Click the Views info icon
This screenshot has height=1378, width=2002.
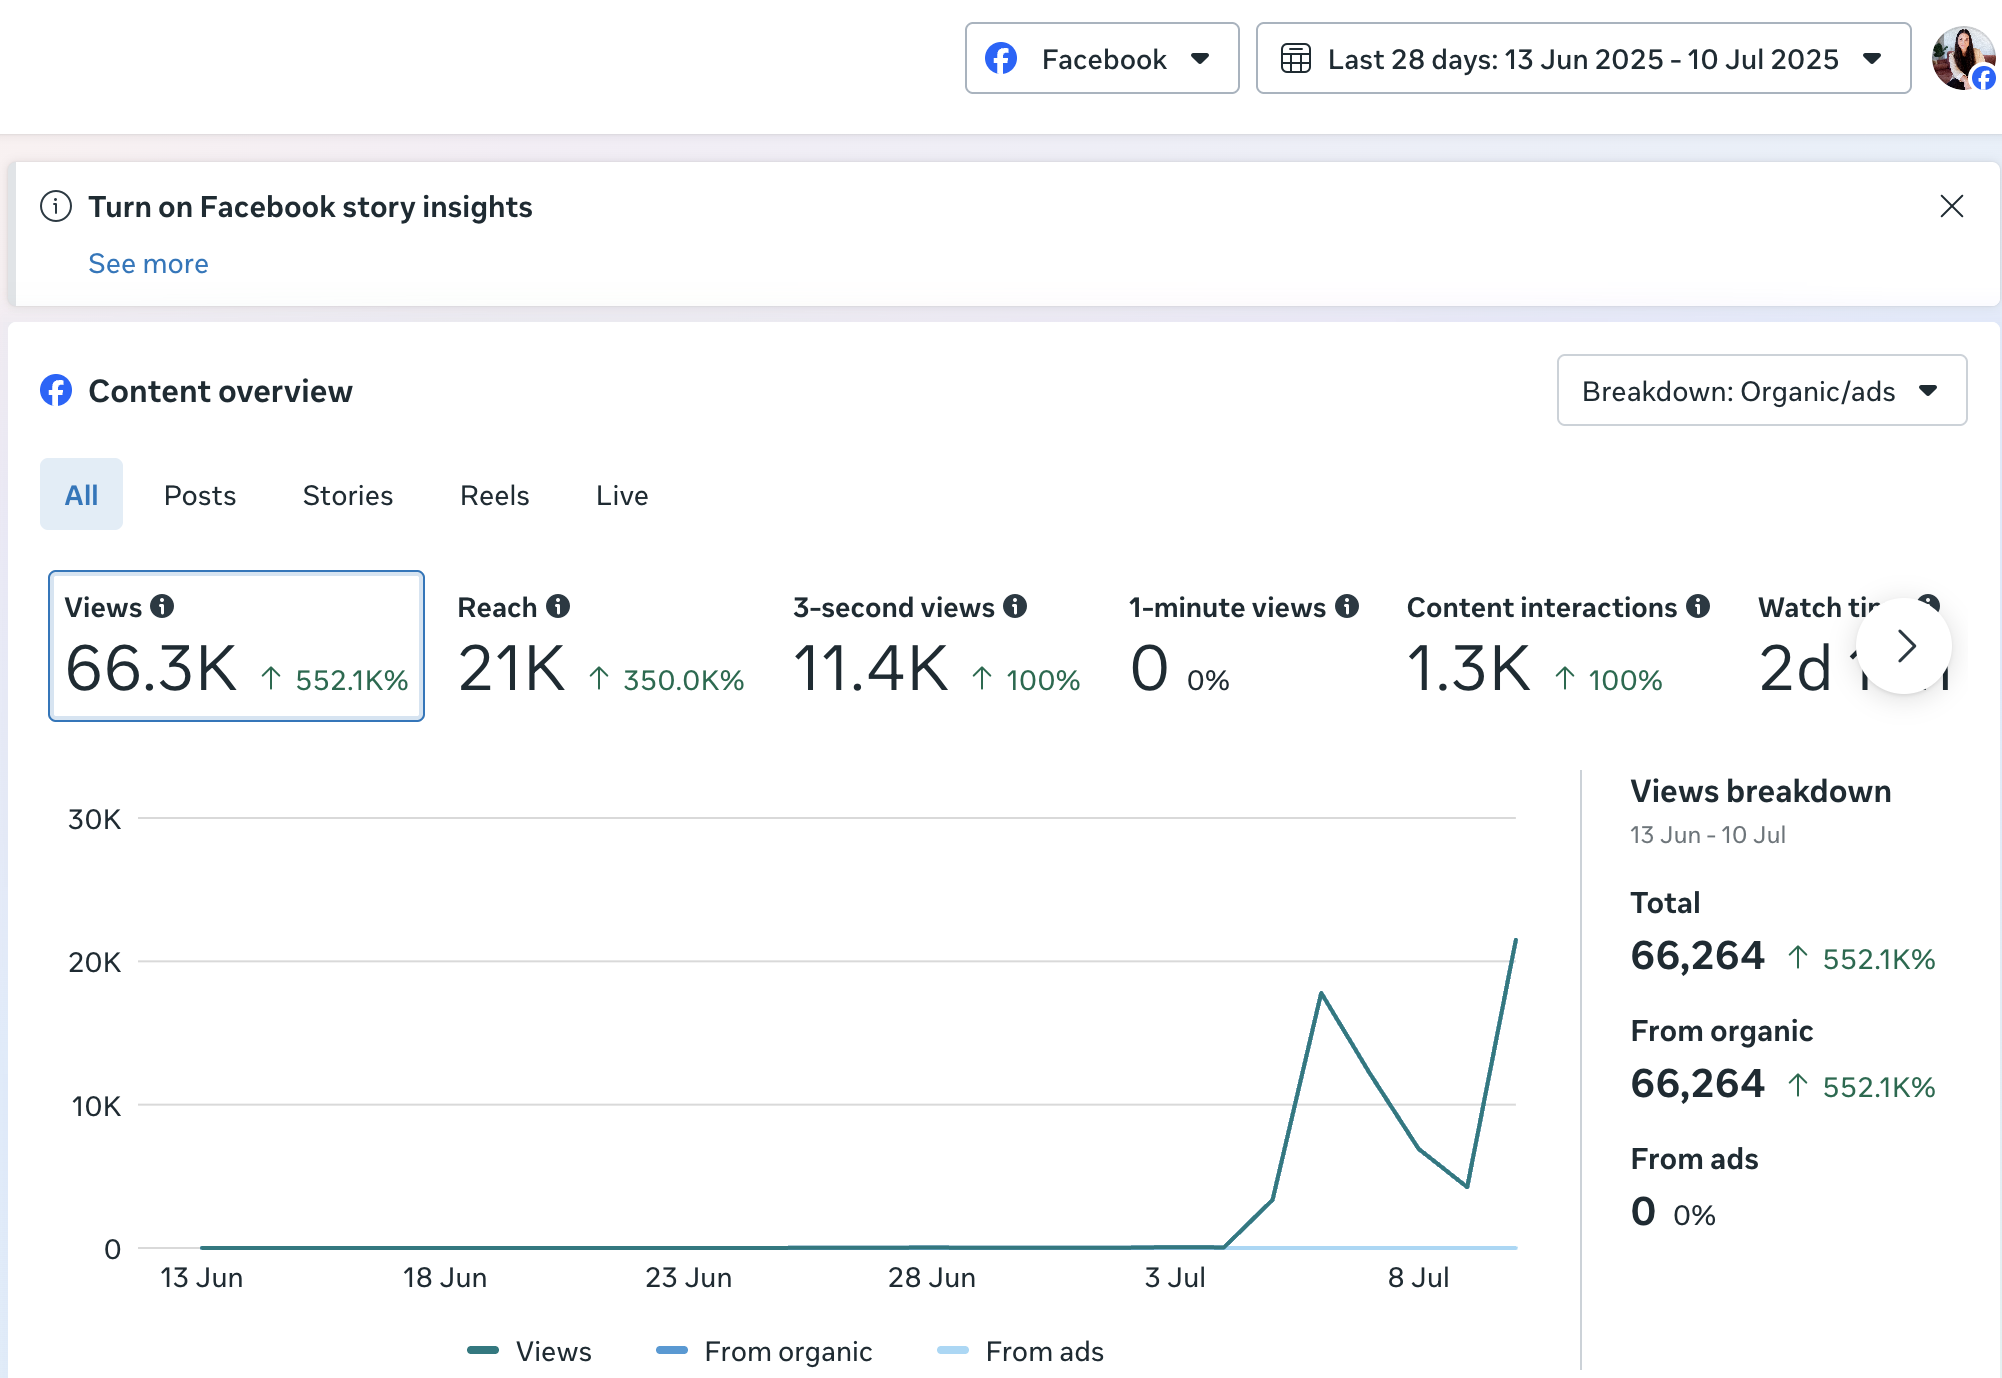[162, 606]
